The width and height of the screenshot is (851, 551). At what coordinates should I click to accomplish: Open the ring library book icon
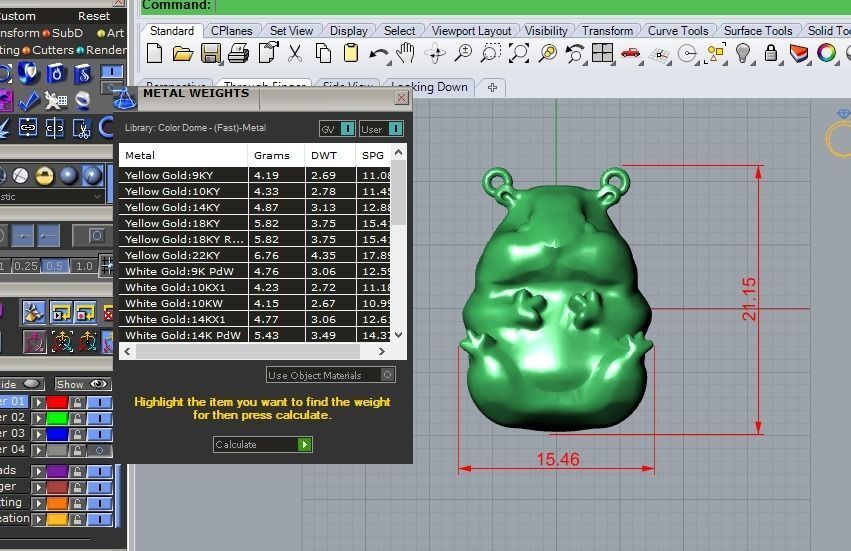[56, 73]
